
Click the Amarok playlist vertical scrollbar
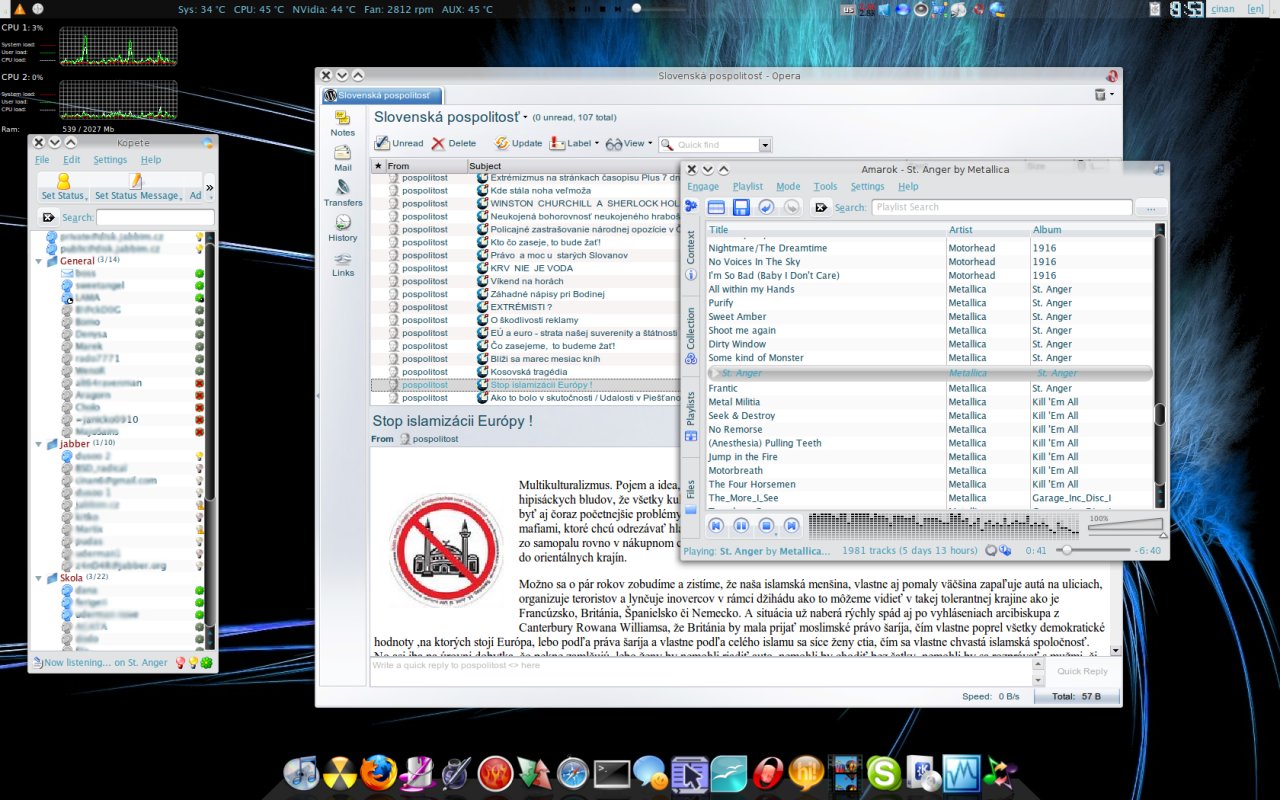1160,366
